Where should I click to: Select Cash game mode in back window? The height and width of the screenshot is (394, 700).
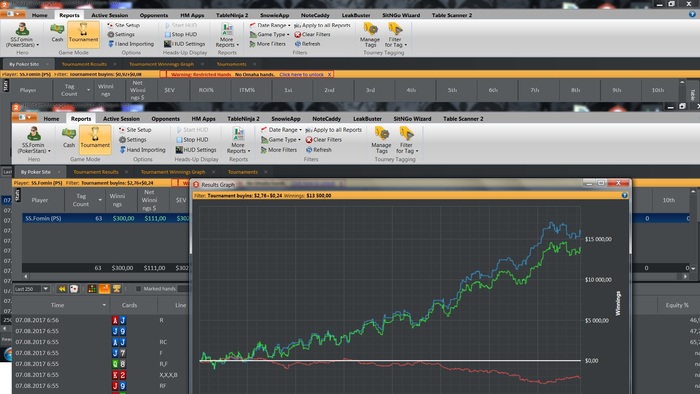point(57,33)
